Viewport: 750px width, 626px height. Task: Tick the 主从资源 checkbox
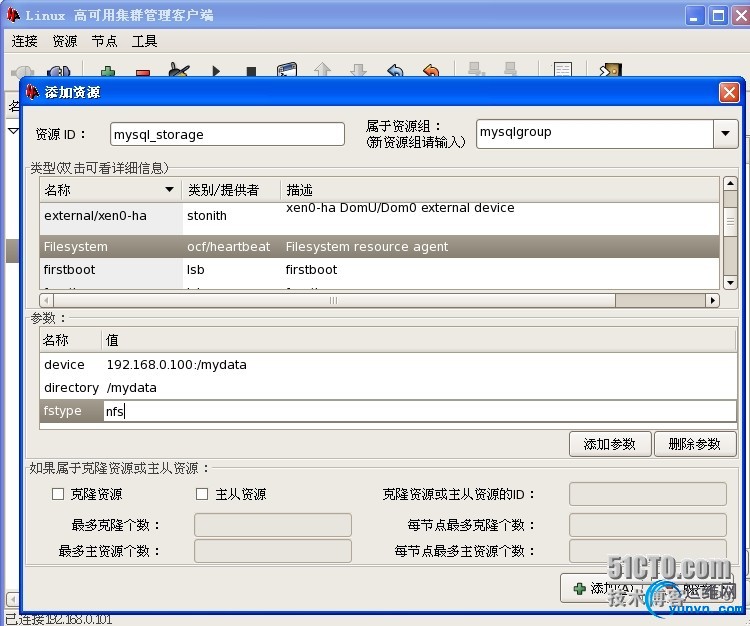tap(202, 494)
